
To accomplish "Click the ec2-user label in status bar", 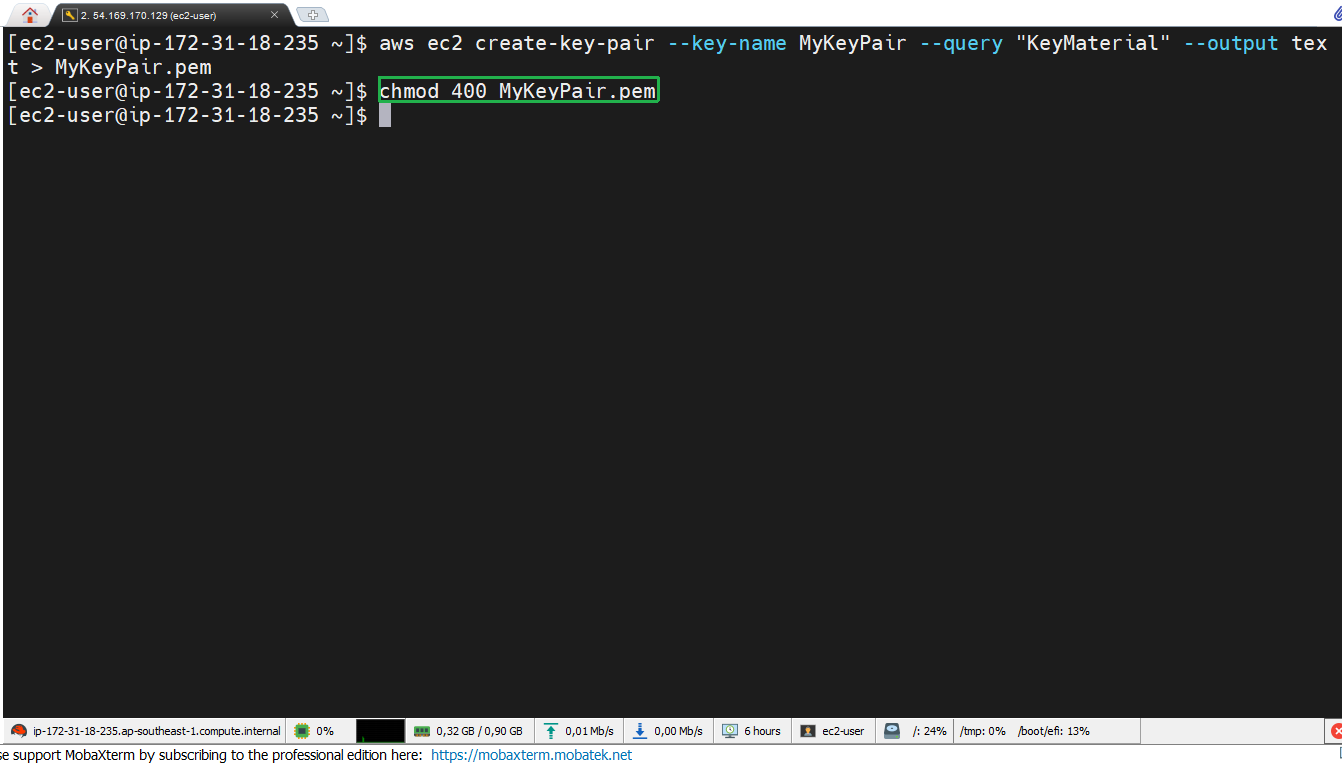I will pyautogui.click(x=843, y=731).
